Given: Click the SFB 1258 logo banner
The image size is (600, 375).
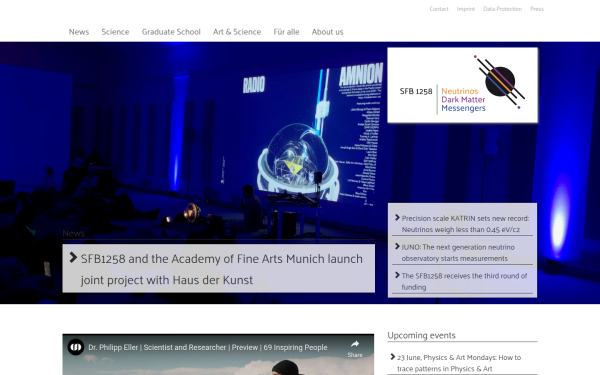Looking at the screenshot, I should click(462, 85).
